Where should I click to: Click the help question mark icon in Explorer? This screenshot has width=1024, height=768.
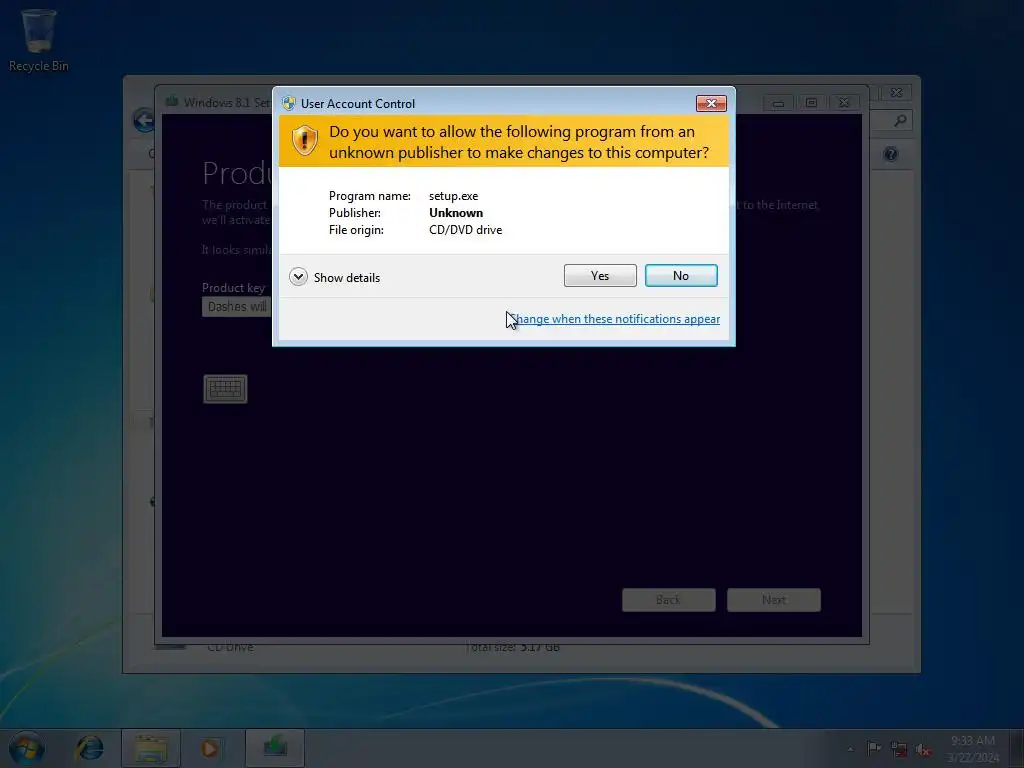tap(890, 154)
